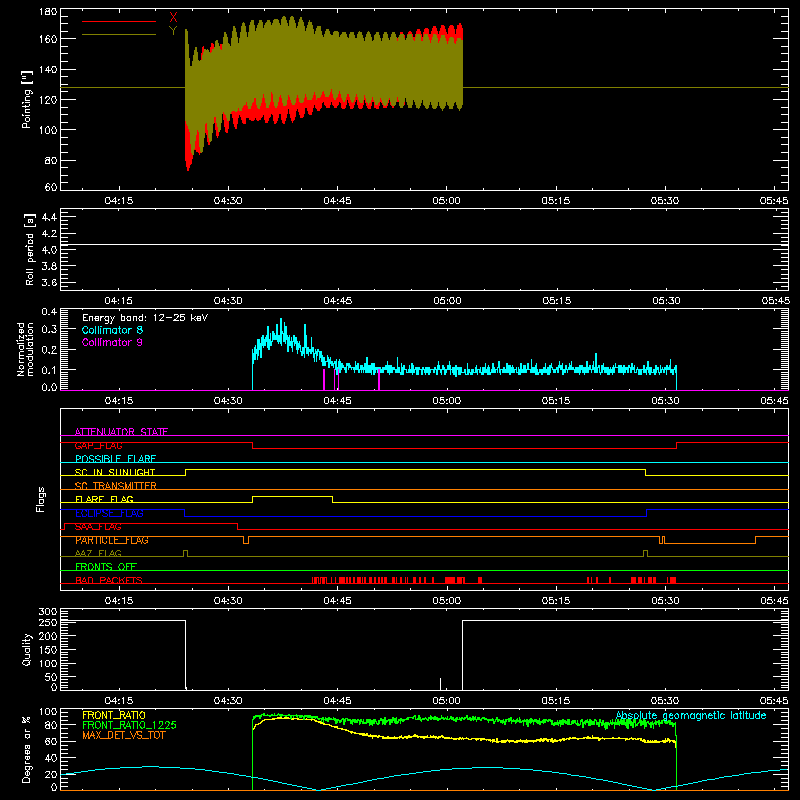Click the 3.6 tick on Roll period axis
This screenshot has width=800, height=800.
pyautogui.click(x=49, y=282)
